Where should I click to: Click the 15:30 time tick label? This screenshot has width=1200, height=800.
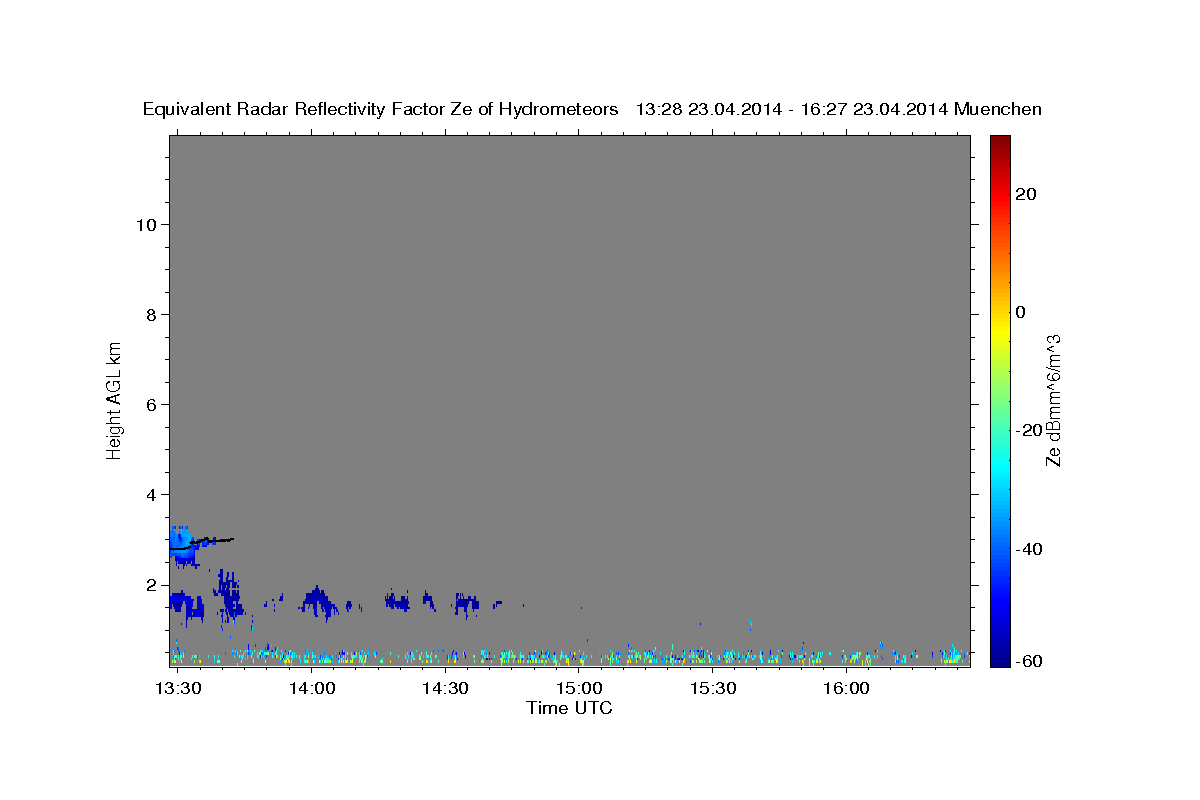pos(712,689)
